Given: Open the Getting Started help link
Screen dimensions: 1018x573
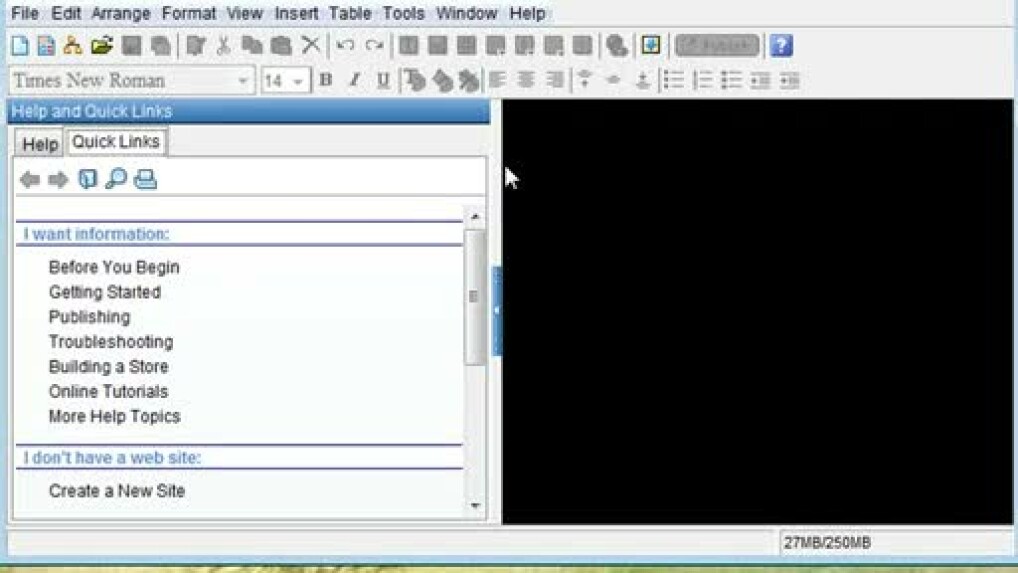Looking at the screenshot, I should [104, 292].
